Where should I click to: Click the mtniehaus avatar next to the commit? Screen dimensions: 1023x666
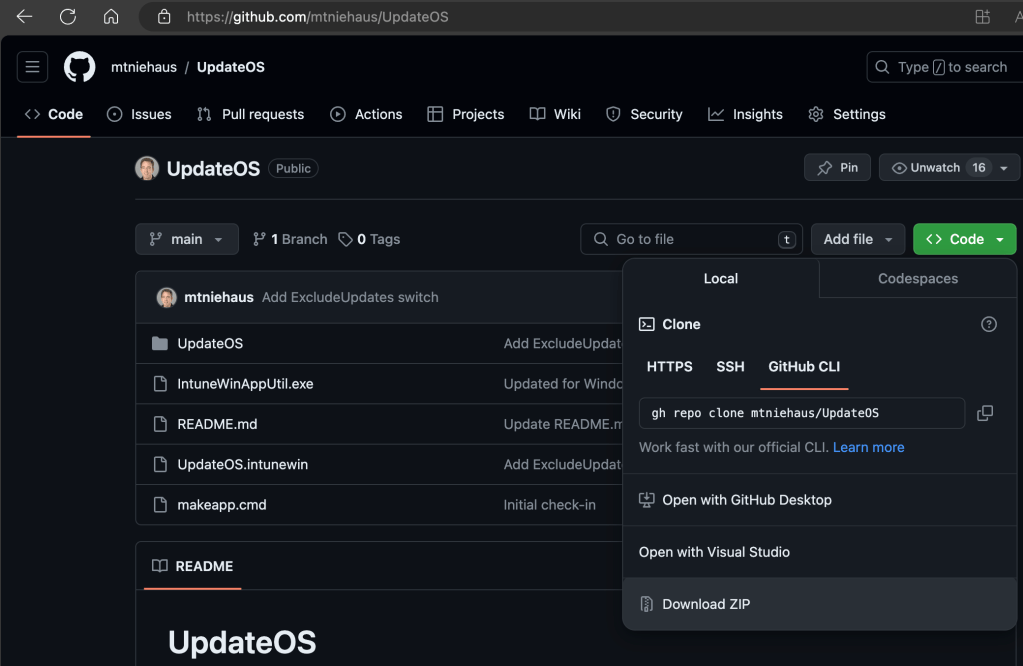click(x=167, y=297)
